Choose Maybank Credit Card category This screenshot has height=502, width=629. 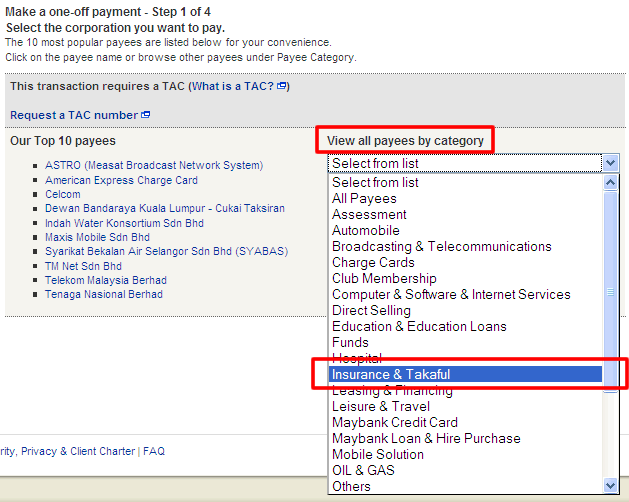(x=465, y=423)
